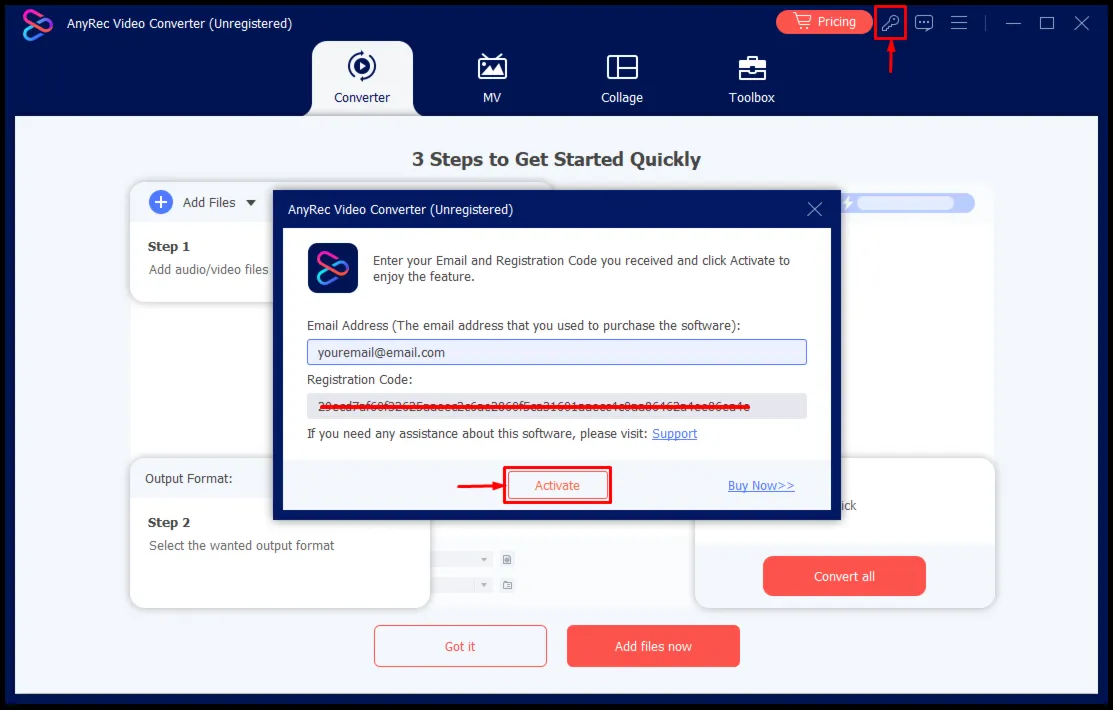This screenshot has height=710, width=1113.
Task: Click the lightning acceleration toggle
Action: click(x=908, y=204)
